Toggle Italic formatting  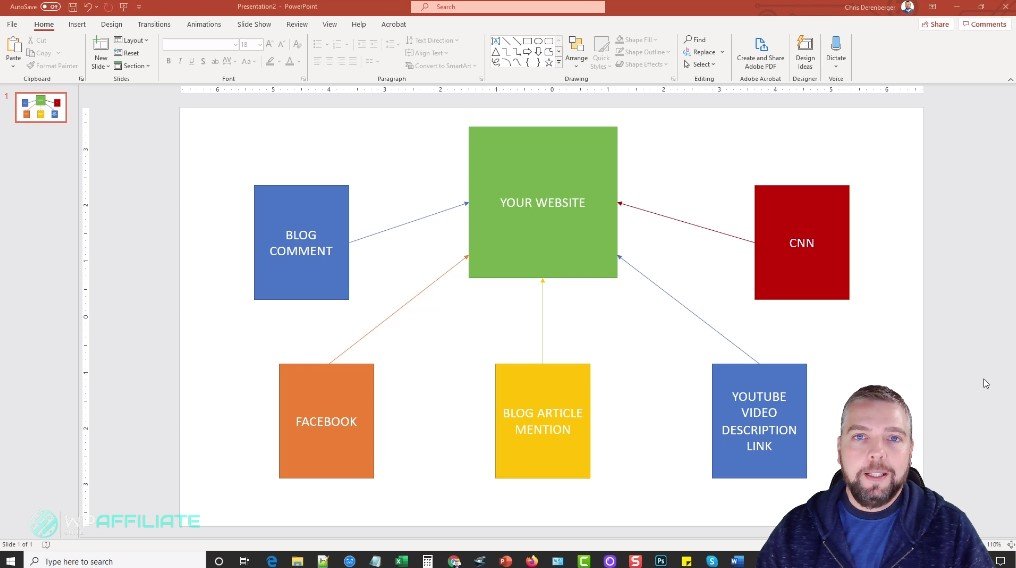point(181,61)
